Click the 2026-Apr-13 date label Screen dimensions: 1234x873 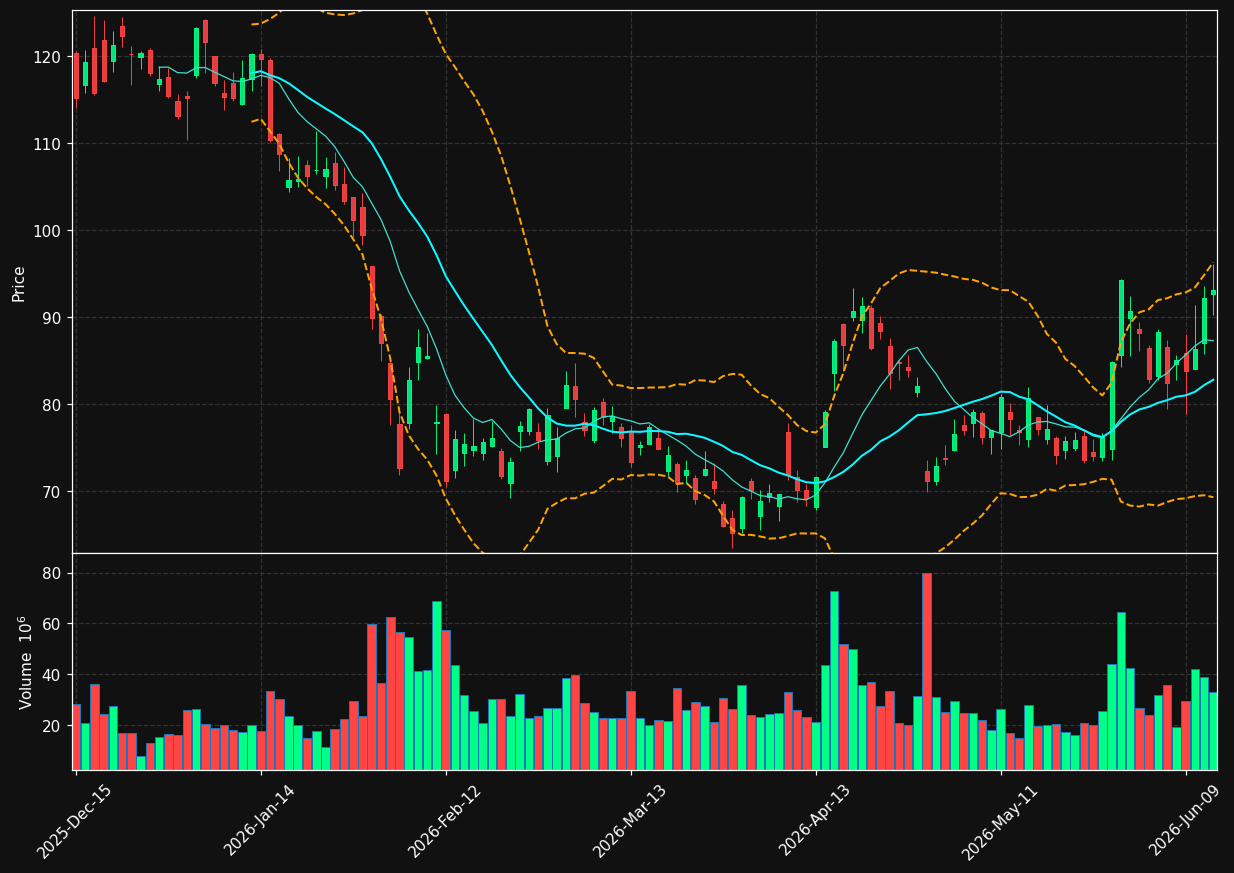coord(815,821)
